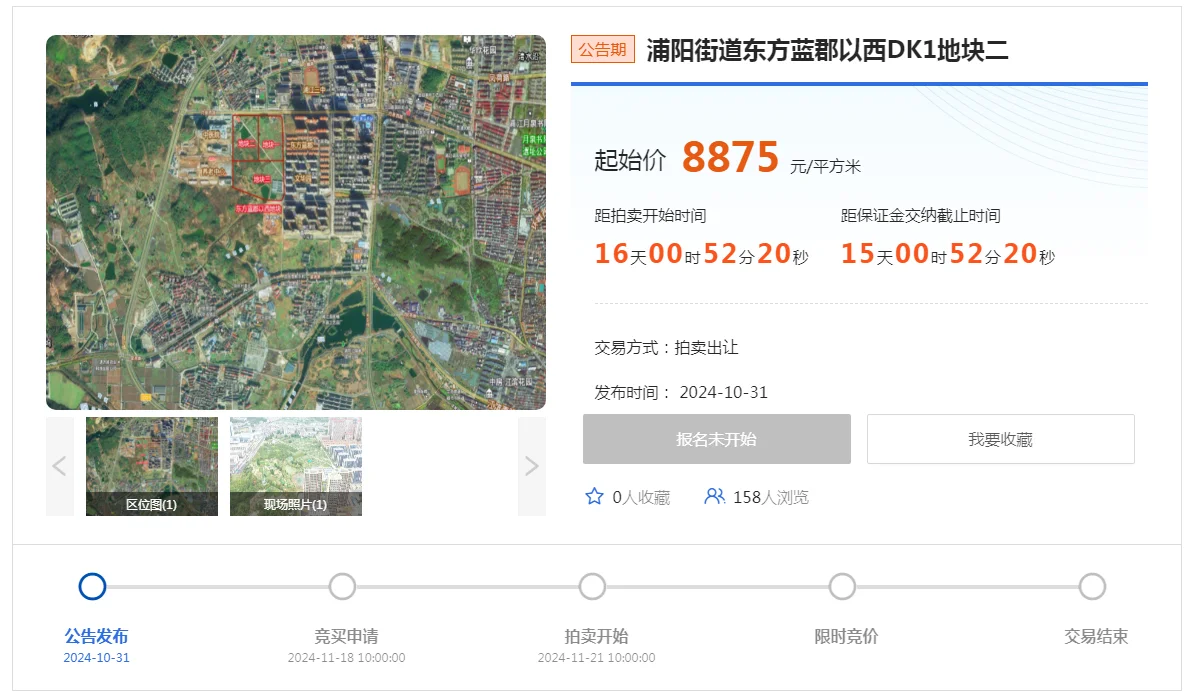
Task: Click the 拍卖开始 timeline circle
Action: [592, 586]
